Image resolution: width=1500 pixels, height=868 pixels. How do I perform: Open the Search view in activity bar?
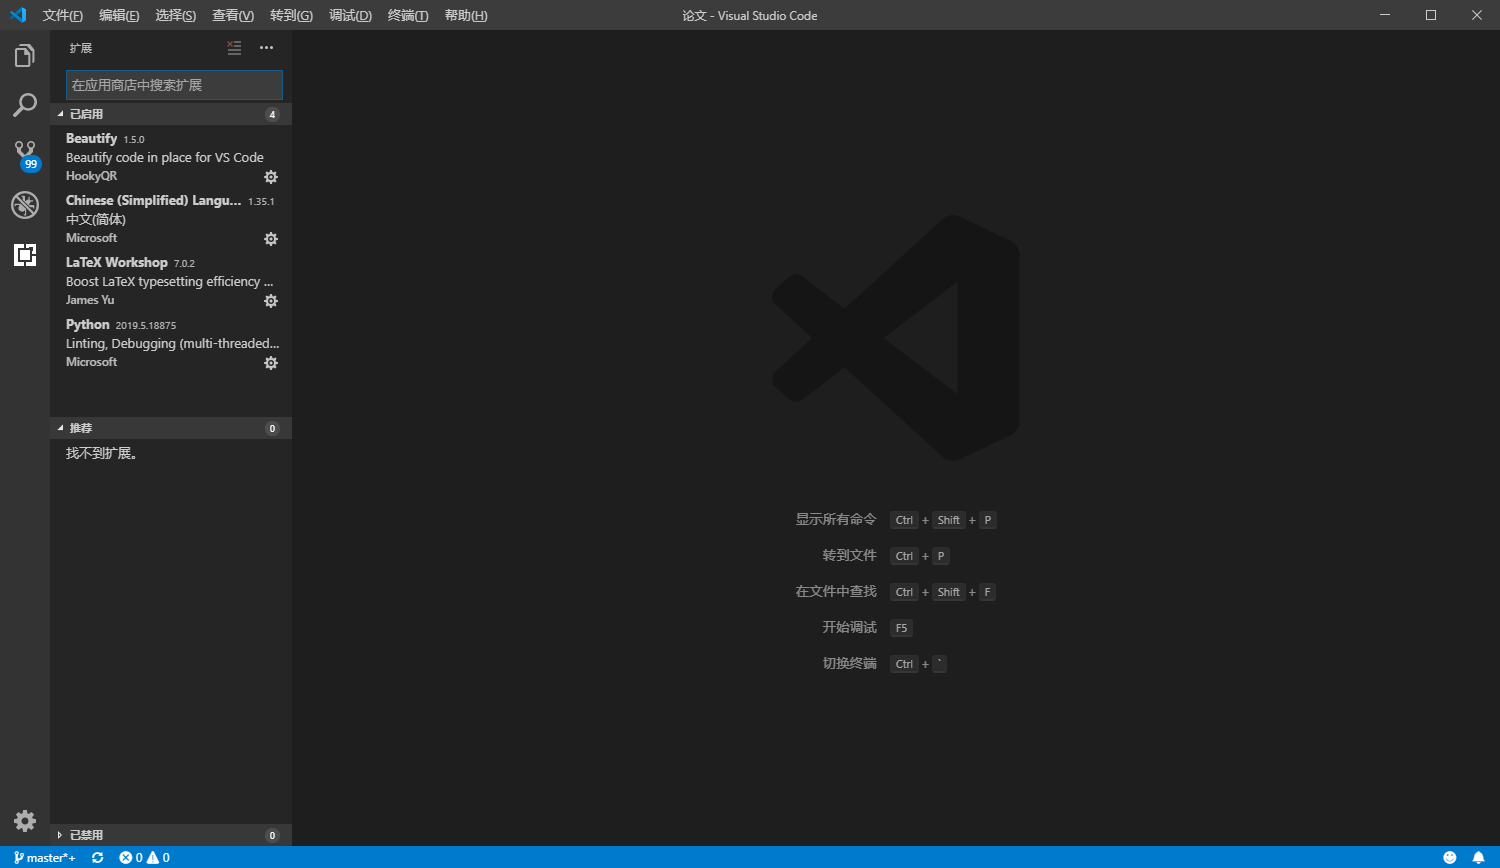25,105
